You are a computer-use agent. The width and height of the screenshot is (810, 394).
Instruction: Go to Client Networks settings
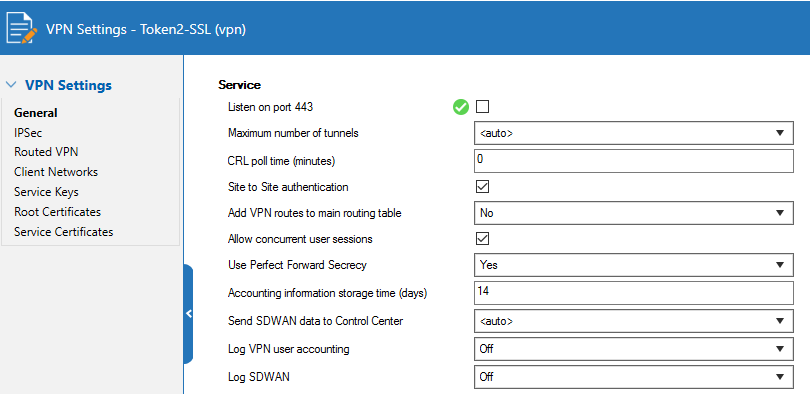point(56,172)
